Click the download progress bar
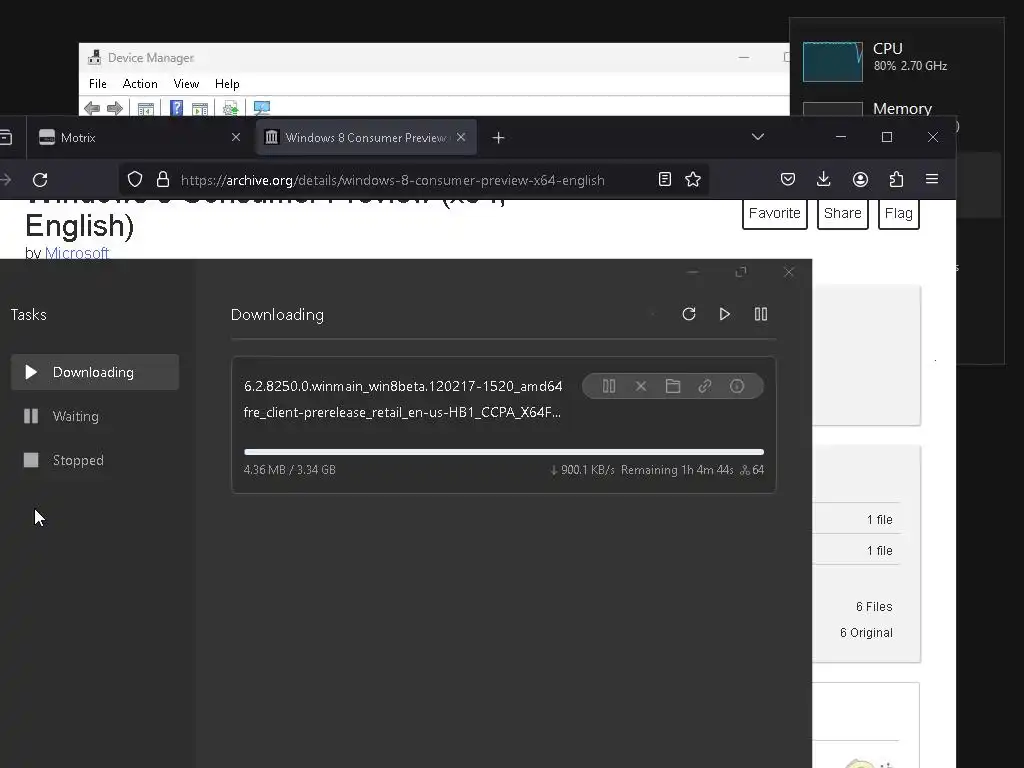The width and height of the screenshot is (1024, 768). [x=504, y=451]
